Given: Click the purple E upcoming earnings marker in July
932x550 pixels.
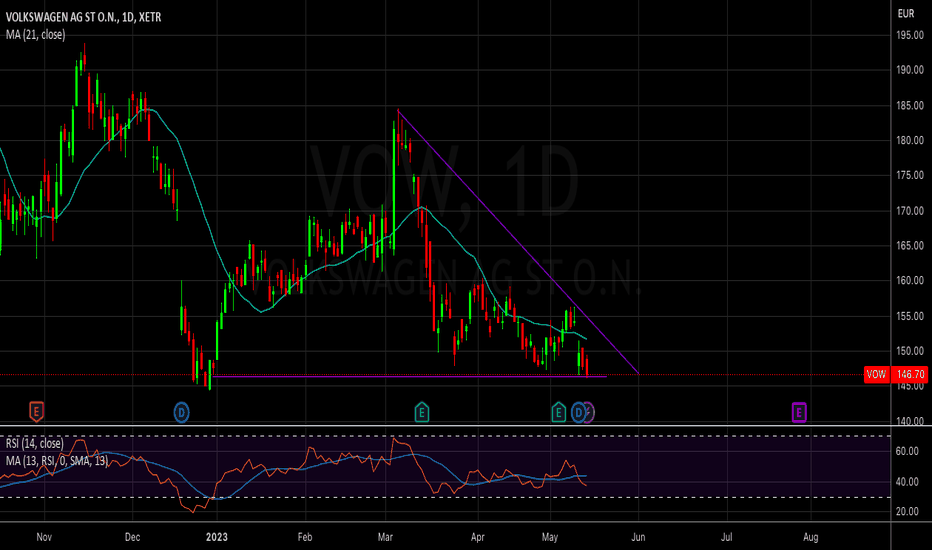Looking at the screenshot, I should [799, 411].
